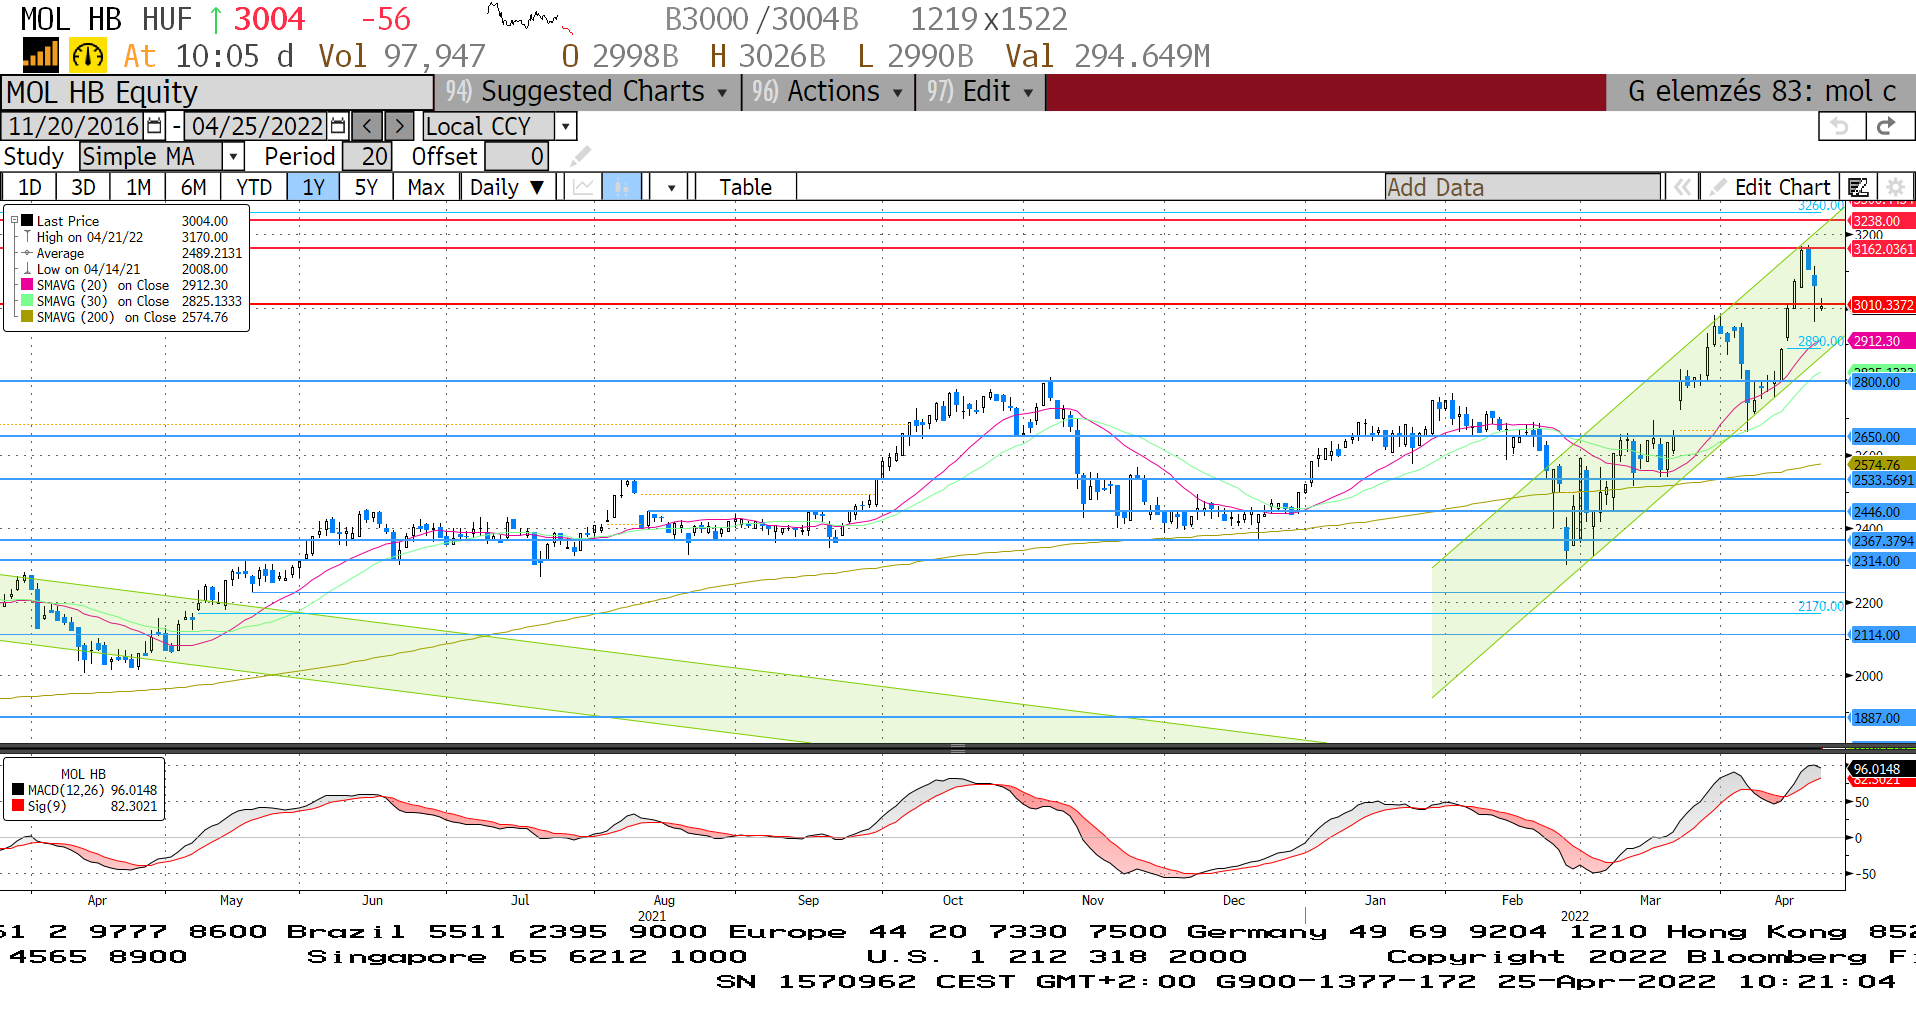Open the start date calendar picker
1916x1033 pixels.
tap(154, 126)
